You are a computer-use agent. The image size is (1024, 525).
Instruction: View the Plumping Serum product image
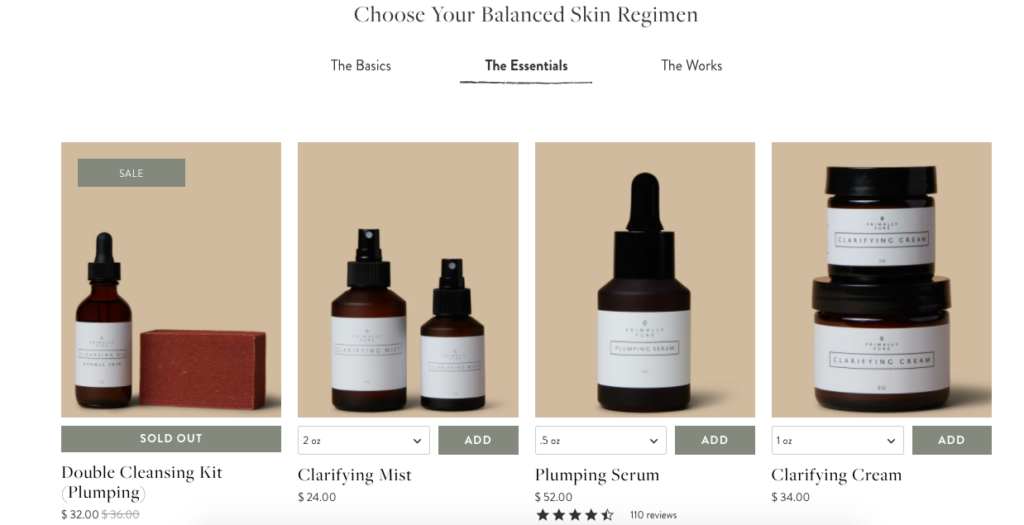point(645,279)
